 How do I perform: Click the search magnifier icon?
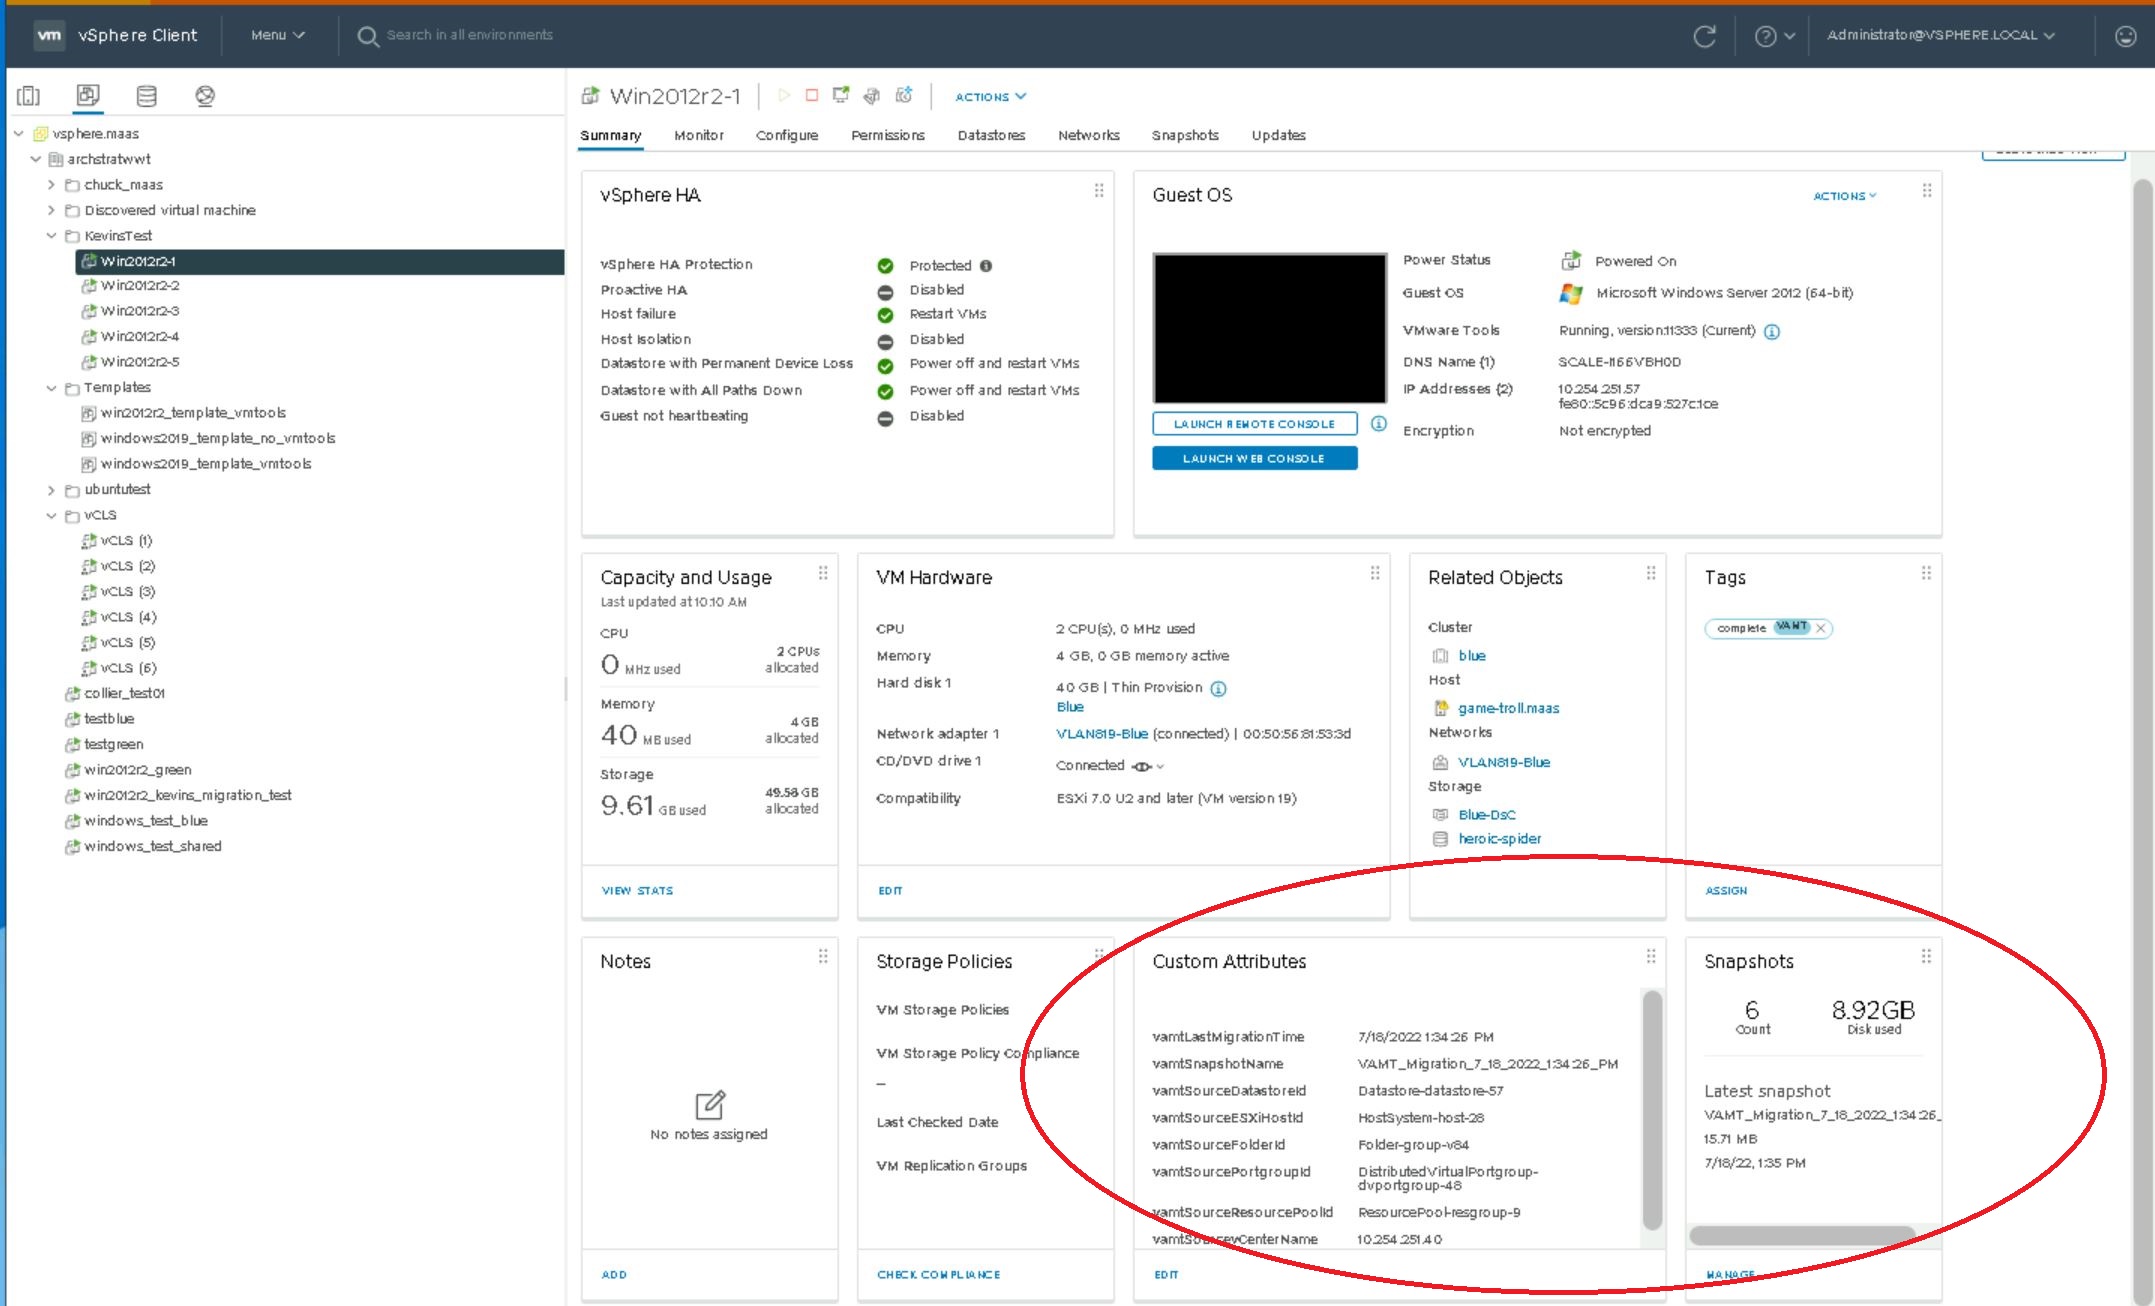coord(368,36)
